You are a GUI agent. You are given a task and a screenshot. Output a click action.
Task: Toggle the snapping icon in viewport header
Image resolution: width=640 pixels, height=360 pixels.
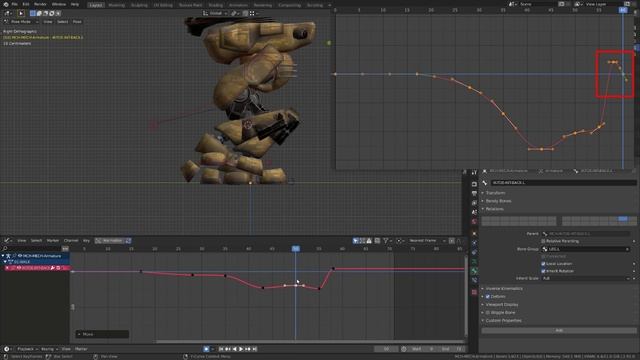pyautogui.click(x=245, y=13)
